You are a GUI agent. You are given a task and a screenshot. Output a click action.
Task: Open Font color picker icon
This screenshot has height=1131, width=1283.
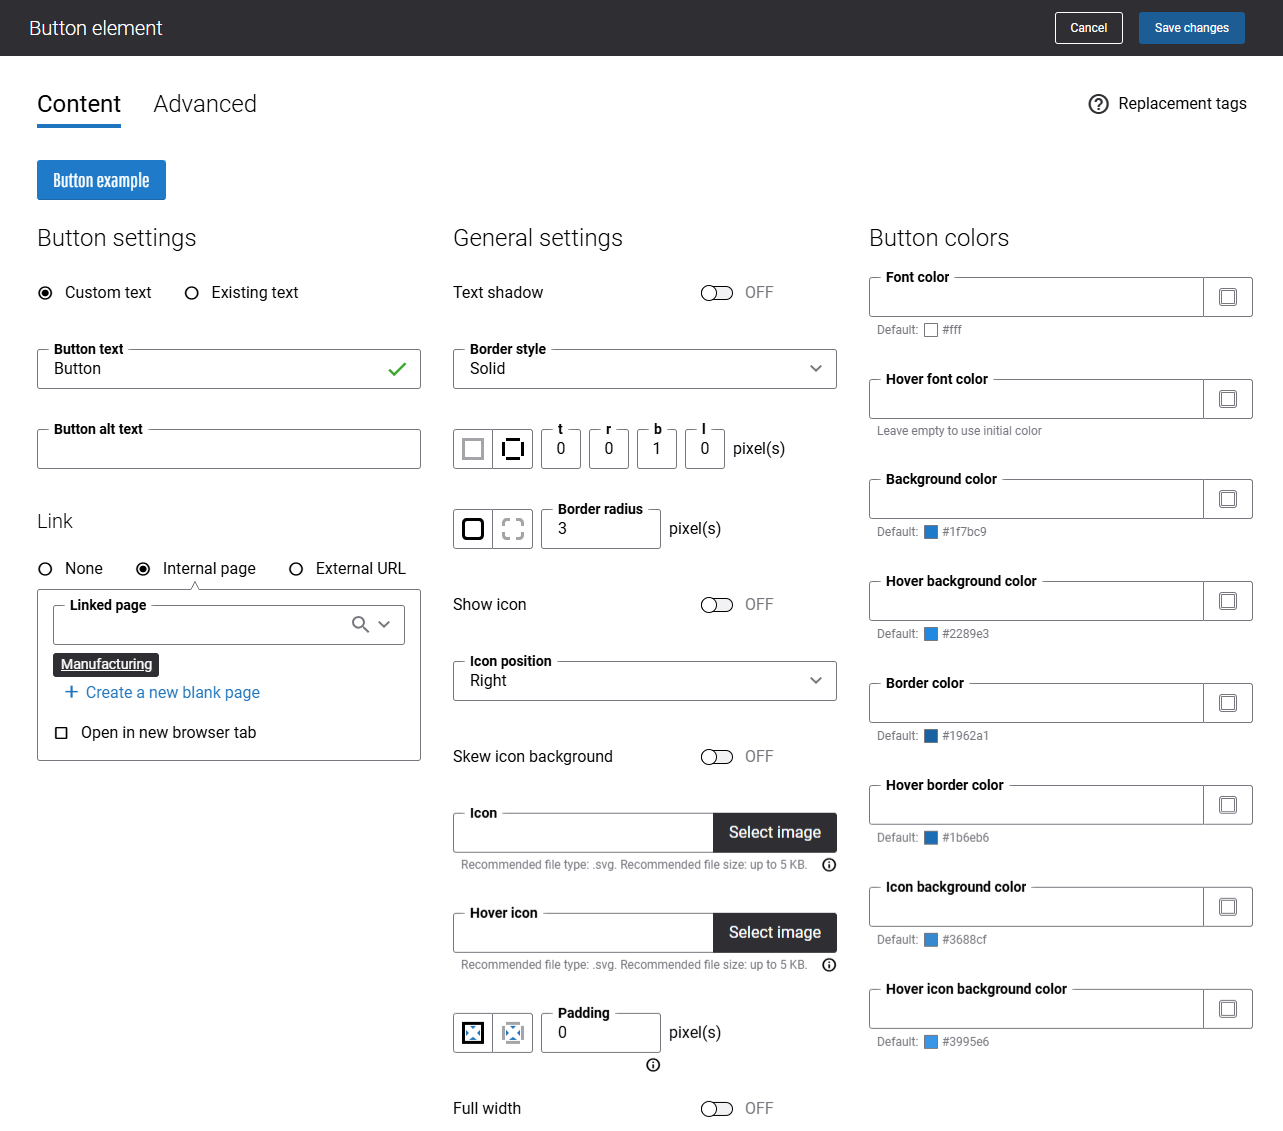(x=1228, y=297)
